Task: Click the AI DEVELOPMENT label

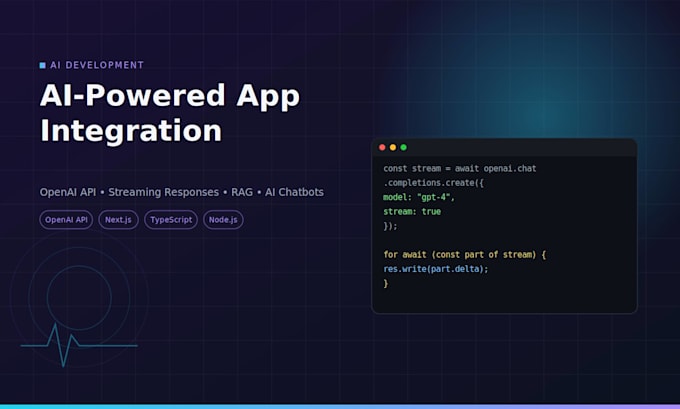Action: click(x=97, y=65)
